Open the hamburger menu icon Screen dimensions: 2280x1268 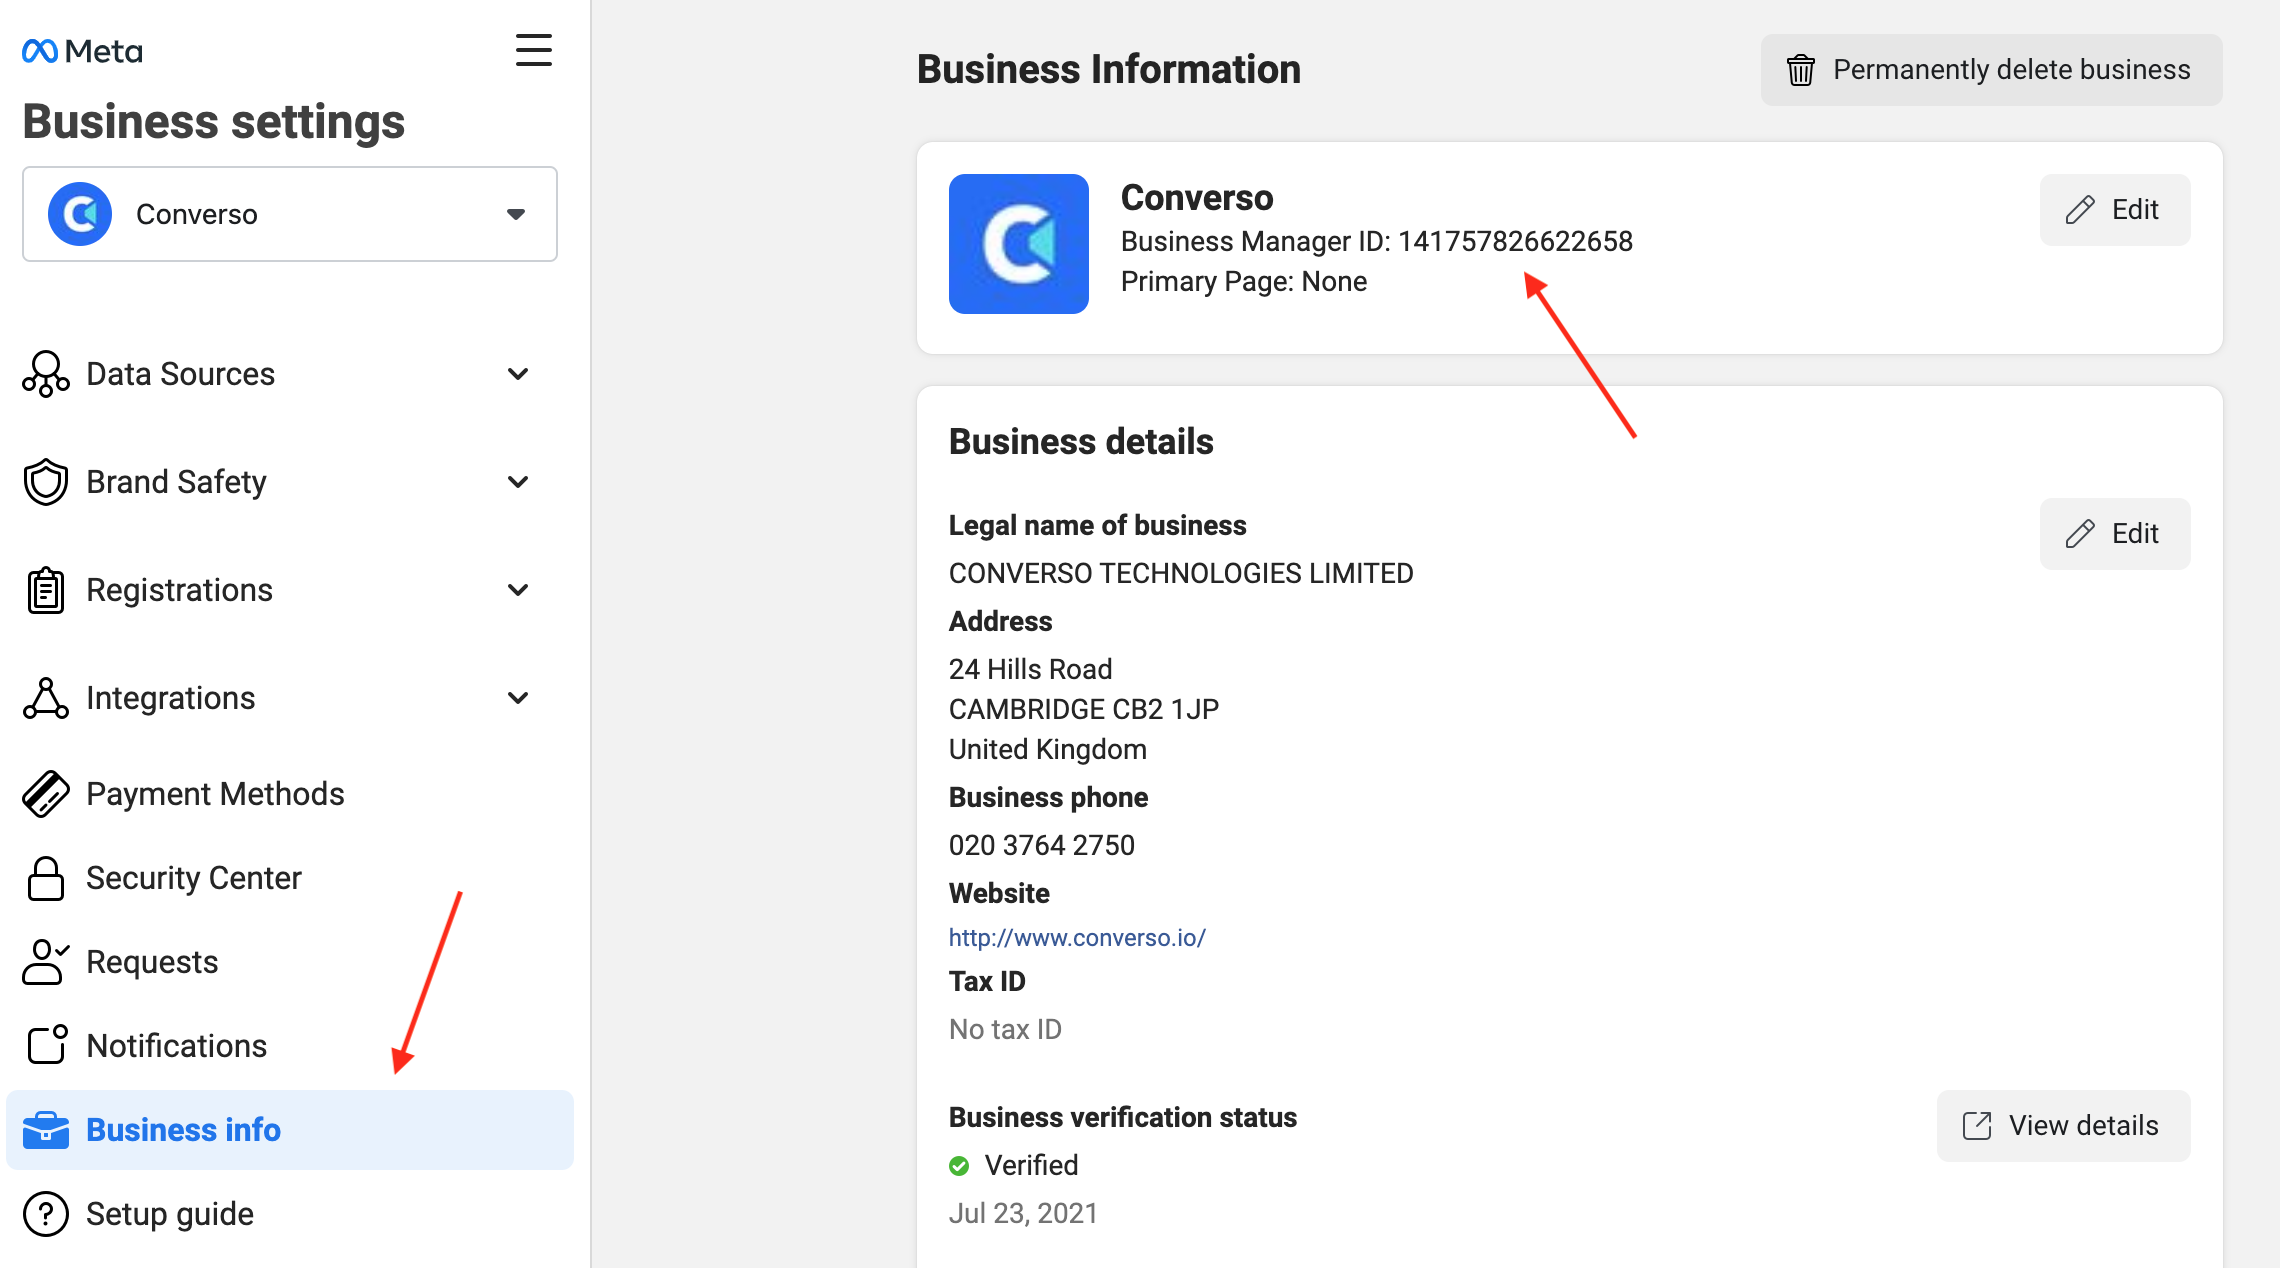click(534, 50)
